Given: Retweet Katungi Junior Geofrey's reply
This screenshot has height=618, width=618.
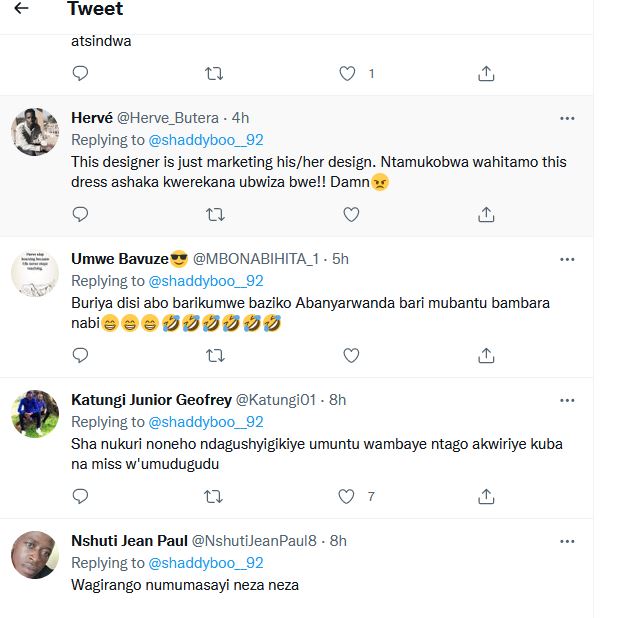Looking at the screenshot, I should (214, 496).
